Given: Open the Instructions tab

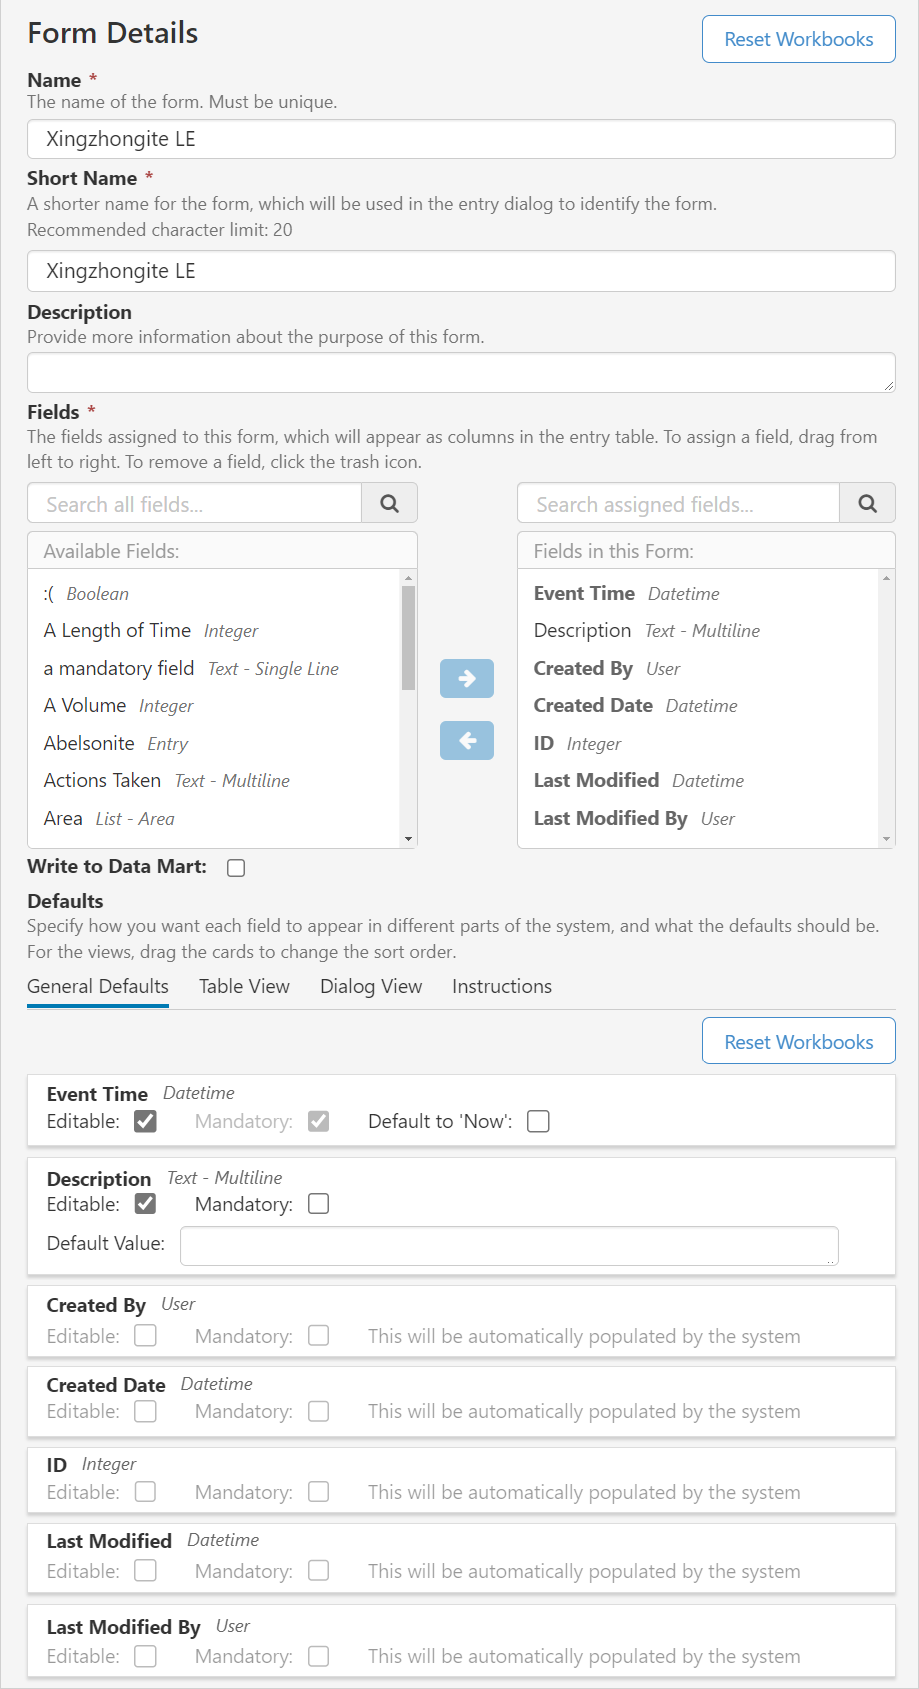Looking at the screenshot, I should (502, 987).
